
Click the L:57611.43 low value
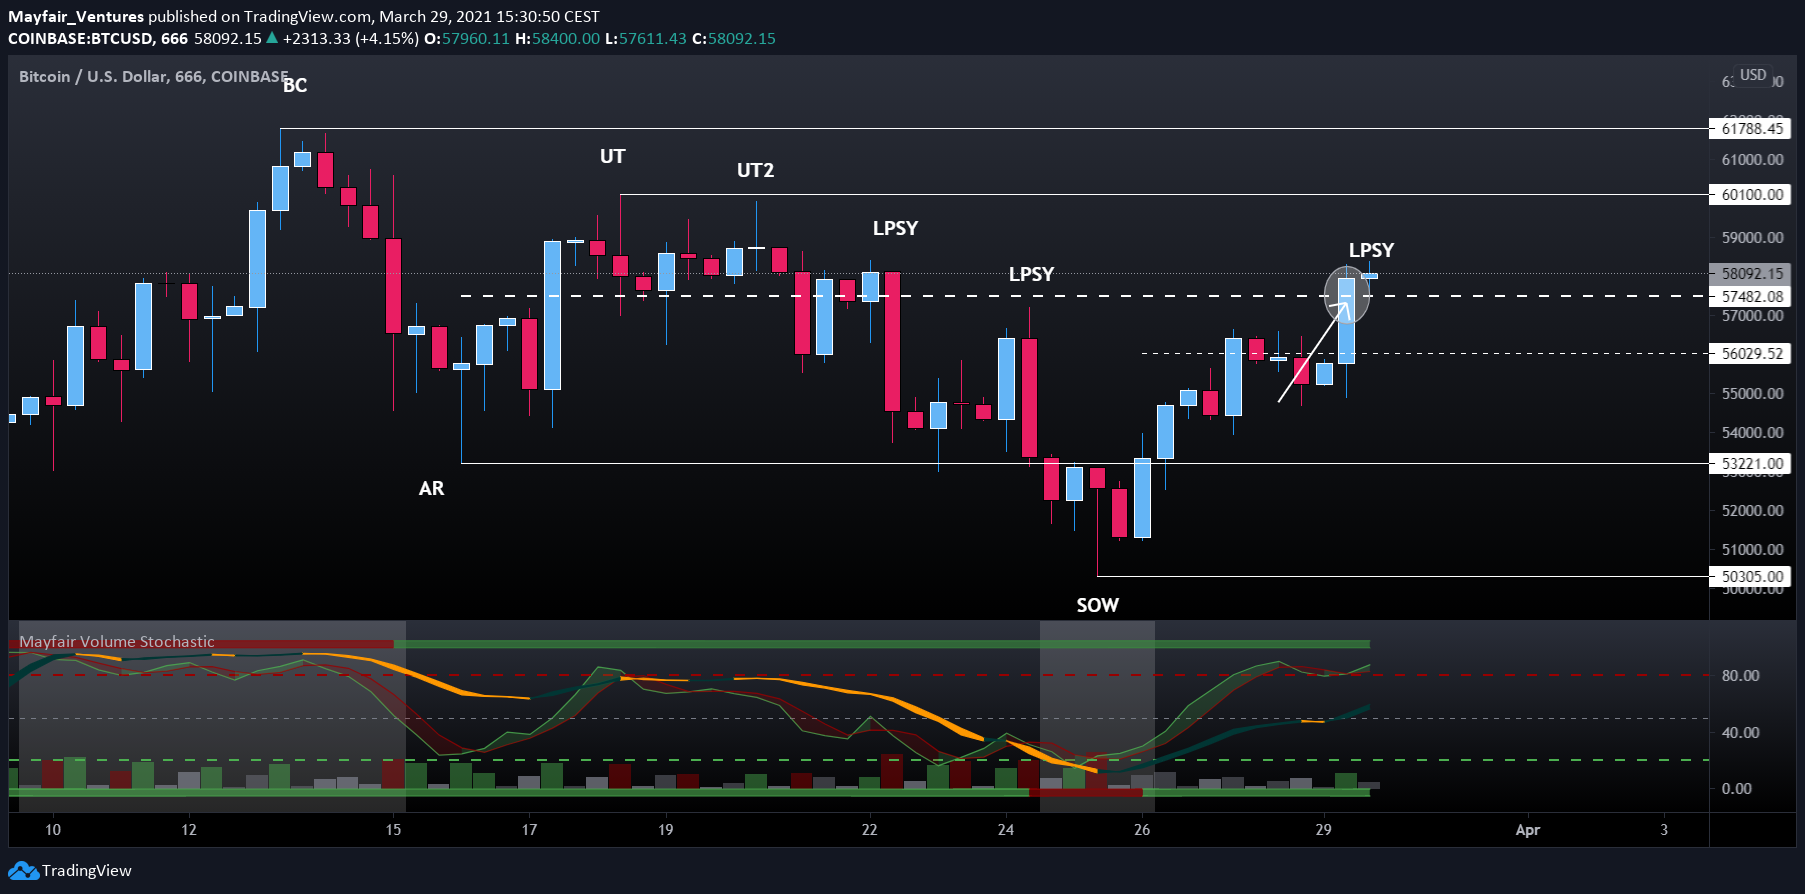[x=646, y=38]
